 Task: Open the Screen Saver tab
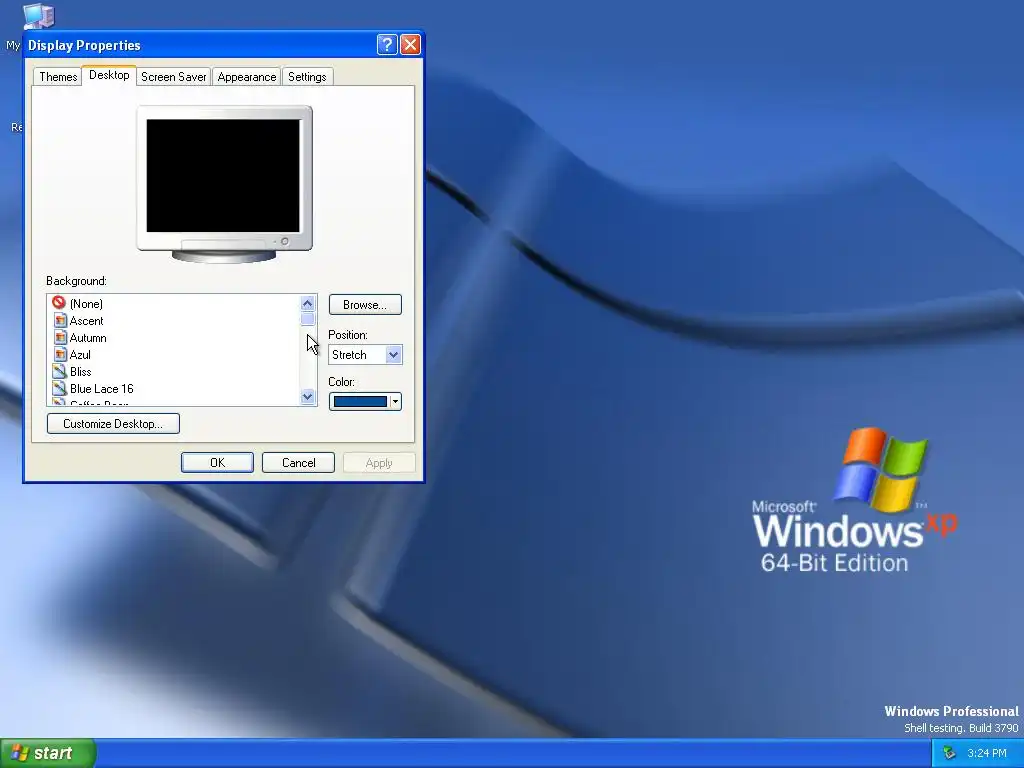coord(174,76)
